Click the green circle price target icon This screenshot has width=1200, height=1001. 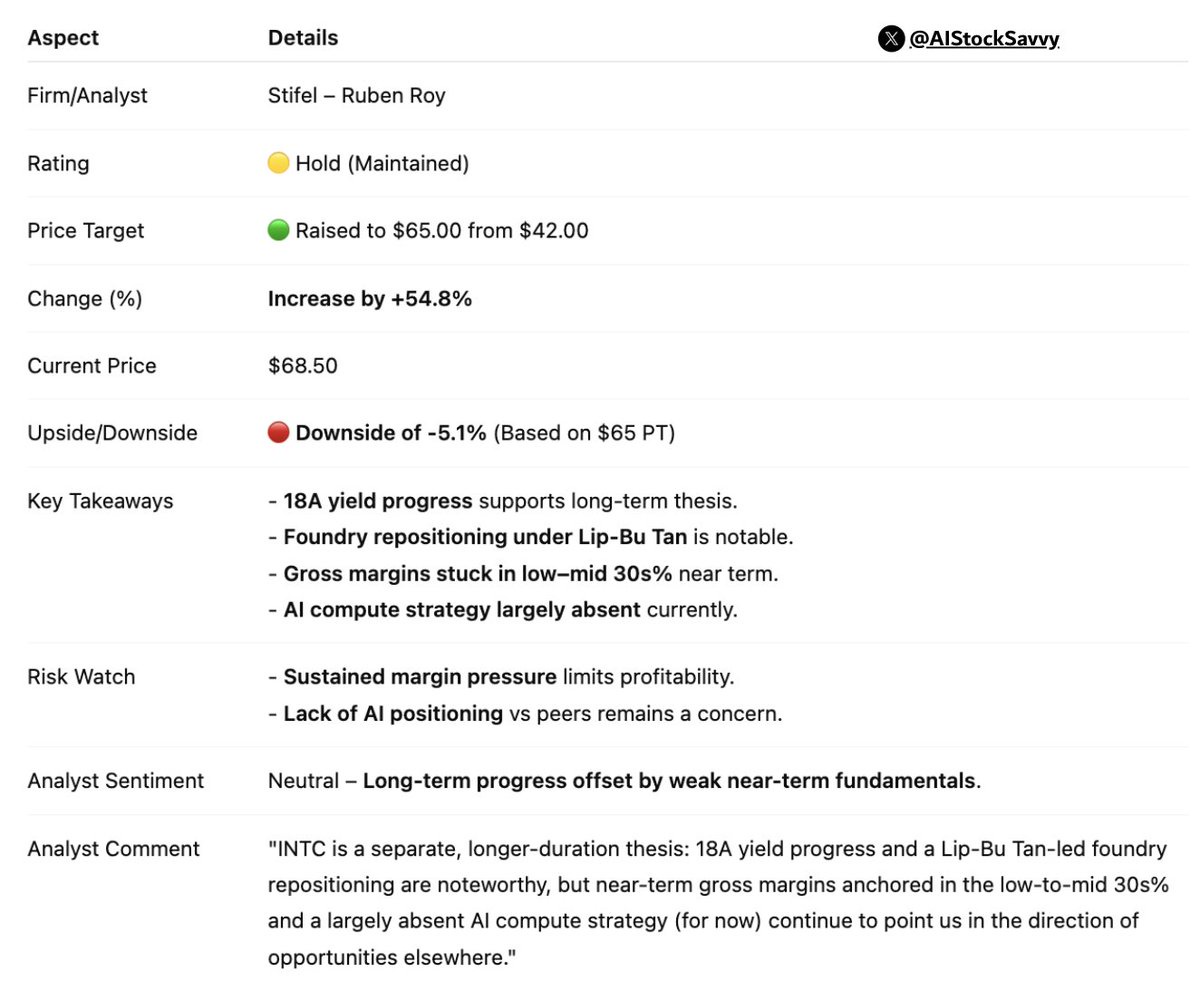[279, 230]
